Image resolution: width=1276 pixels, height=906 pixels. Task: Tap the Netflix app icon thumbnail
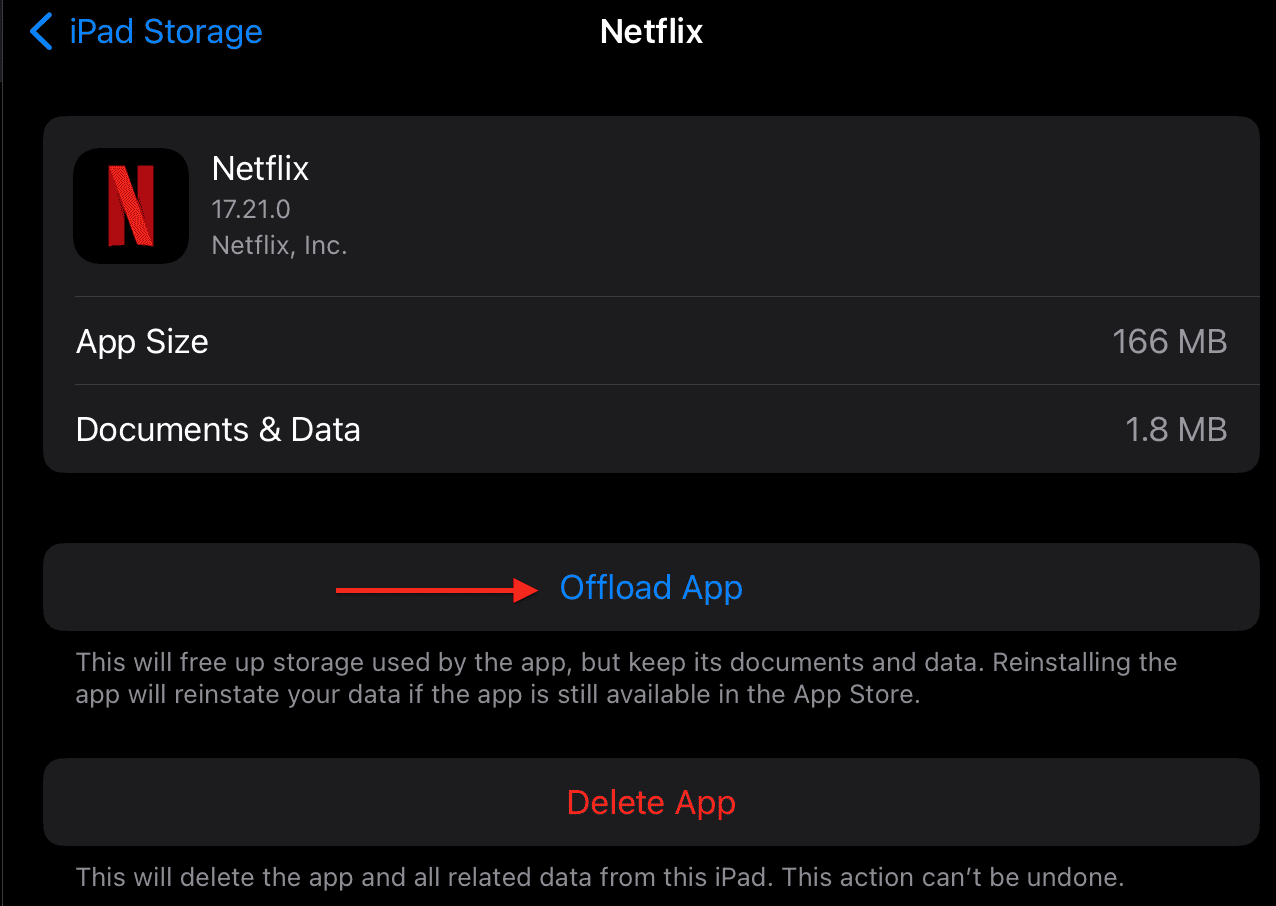[x=131, y=206]
